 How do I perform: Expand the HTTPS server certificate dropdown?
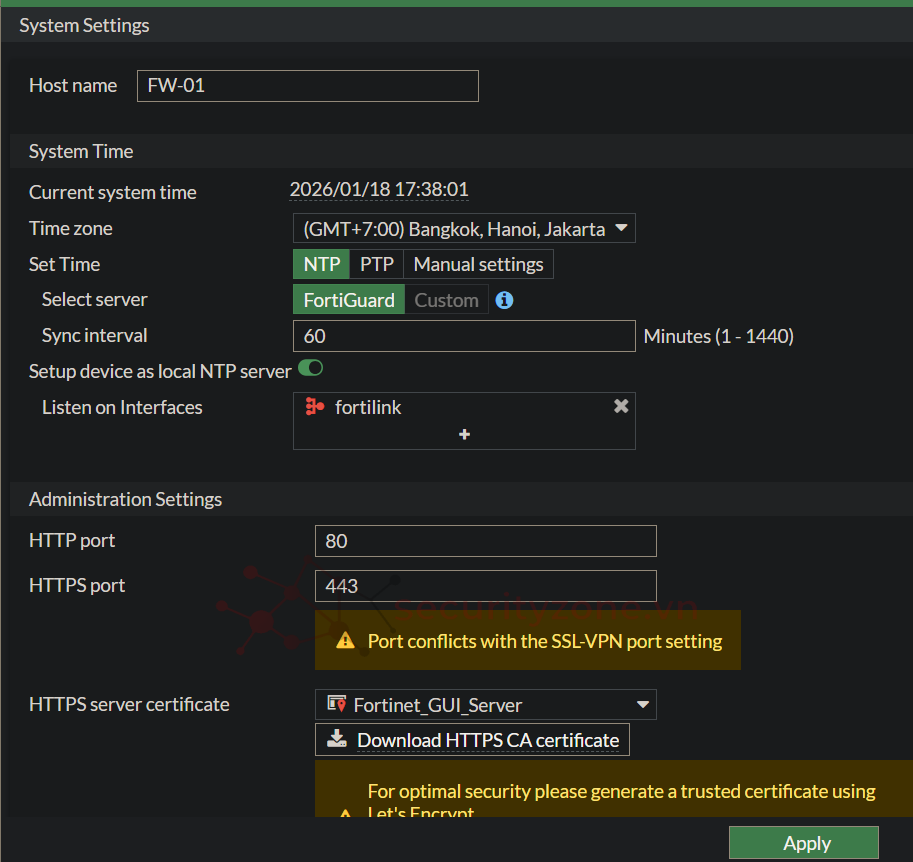click(x=485, y=705)
